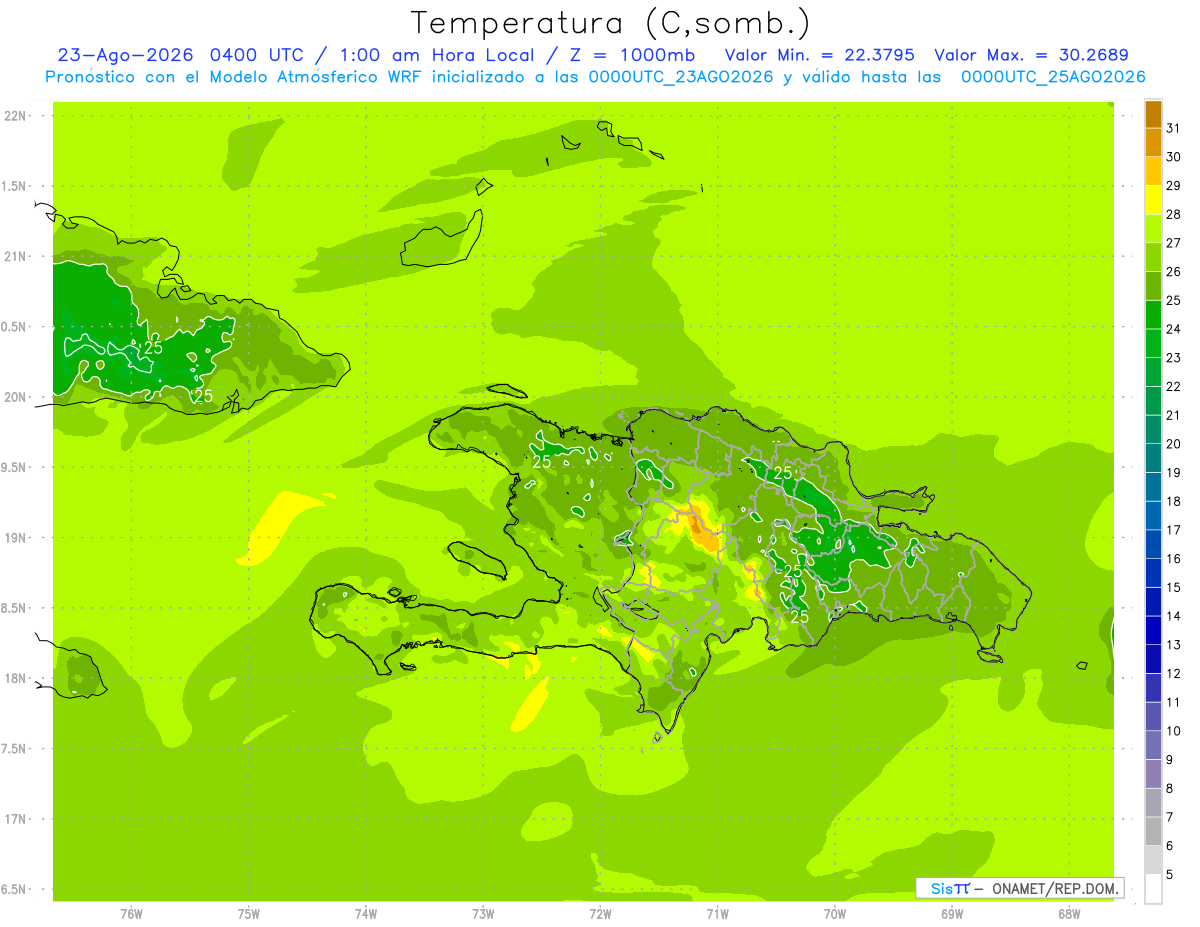Click the '68W' longitude label
This screenshot has height=927, width=1200.
[1069, 914]
